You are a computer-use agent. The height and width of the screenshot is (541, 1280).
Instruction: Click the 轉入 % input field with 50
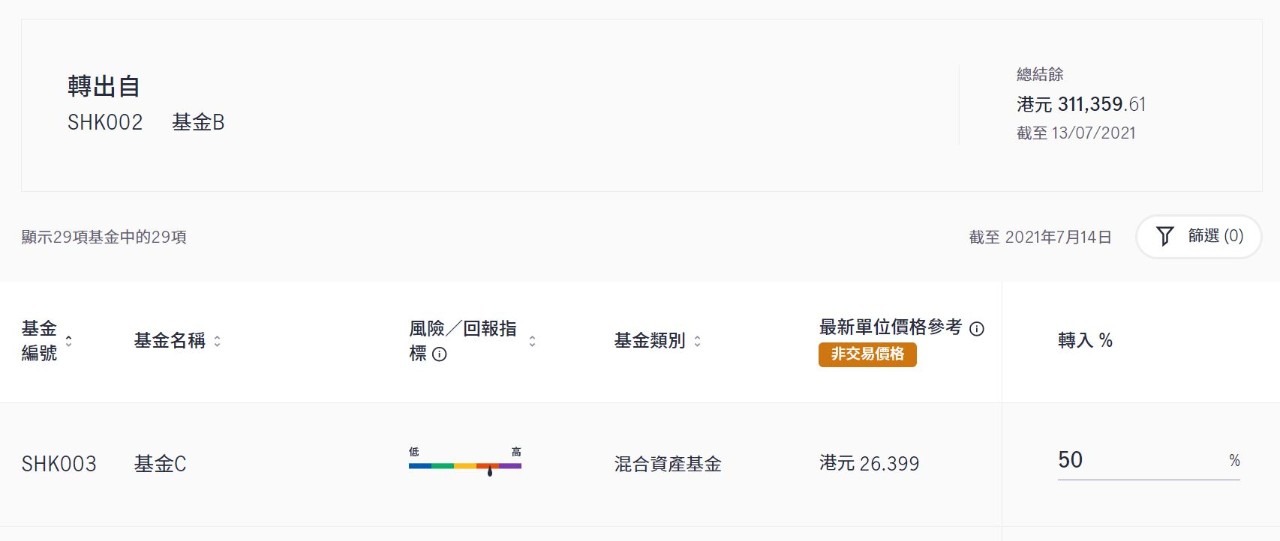point(1149,460)
